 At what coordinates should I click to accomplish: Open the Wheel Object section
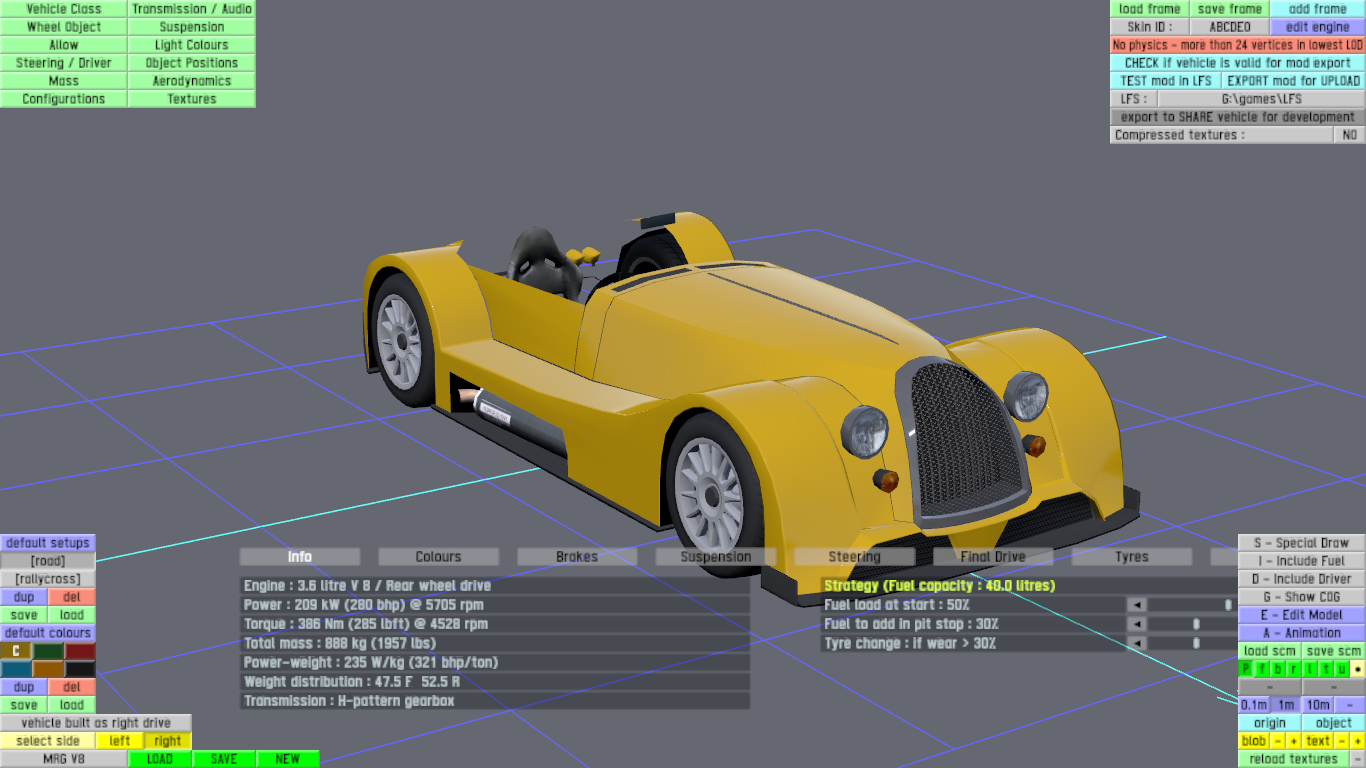pos(64,27)
